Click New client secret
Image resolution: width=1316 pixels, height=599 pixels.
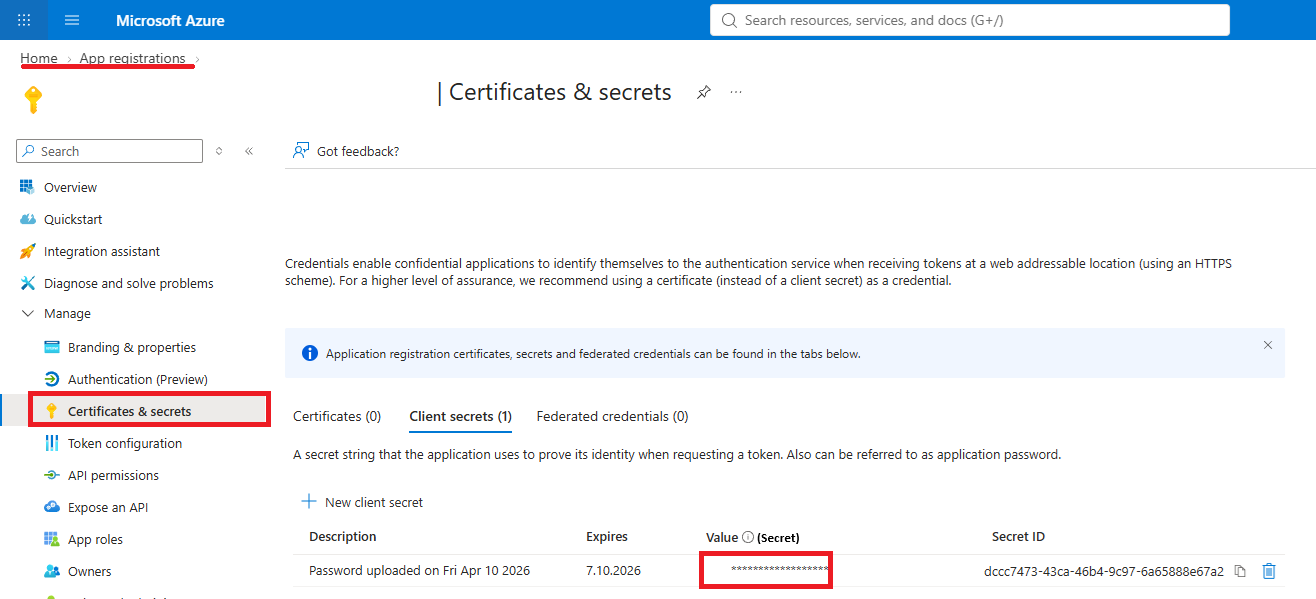[x=362, y=502]
